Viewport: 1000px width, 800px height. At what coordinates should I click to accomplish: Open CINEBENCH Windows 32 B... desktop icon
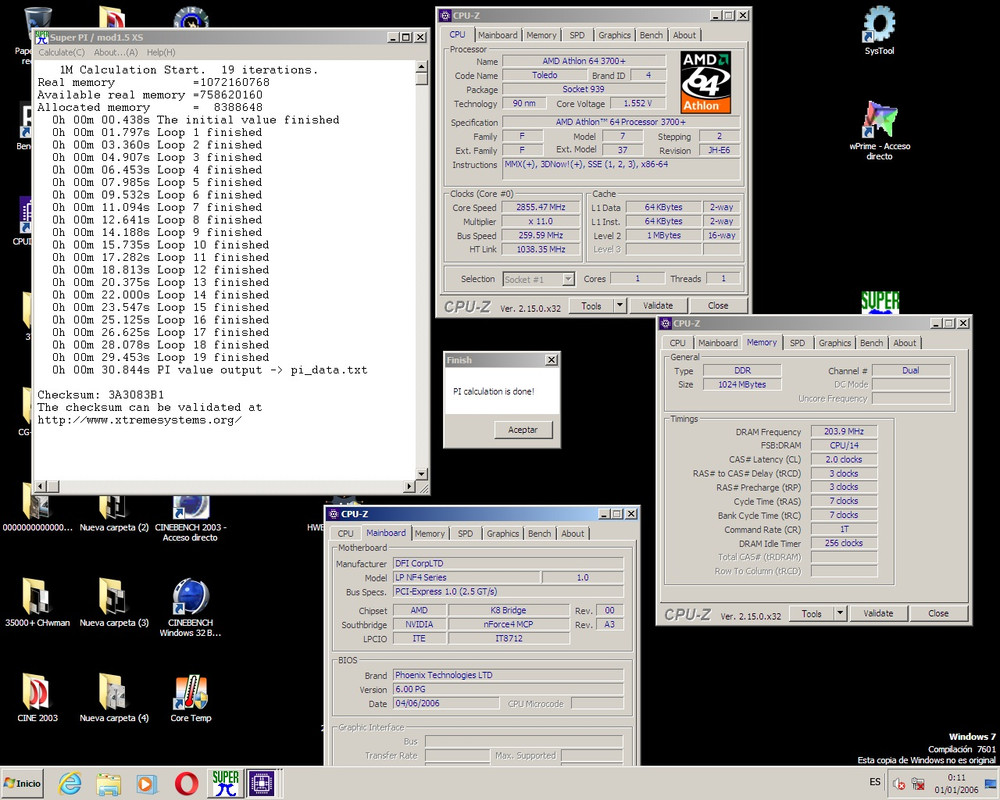[x=190, y=607]
